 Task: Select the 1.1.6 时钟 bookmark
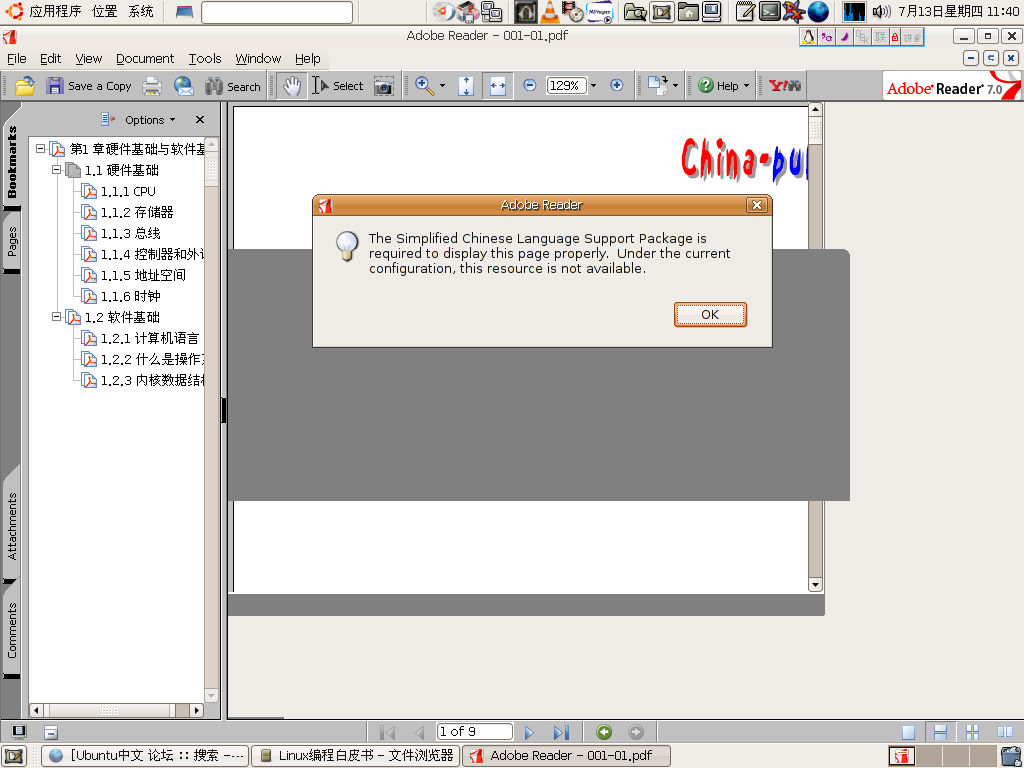coord(131,296)
